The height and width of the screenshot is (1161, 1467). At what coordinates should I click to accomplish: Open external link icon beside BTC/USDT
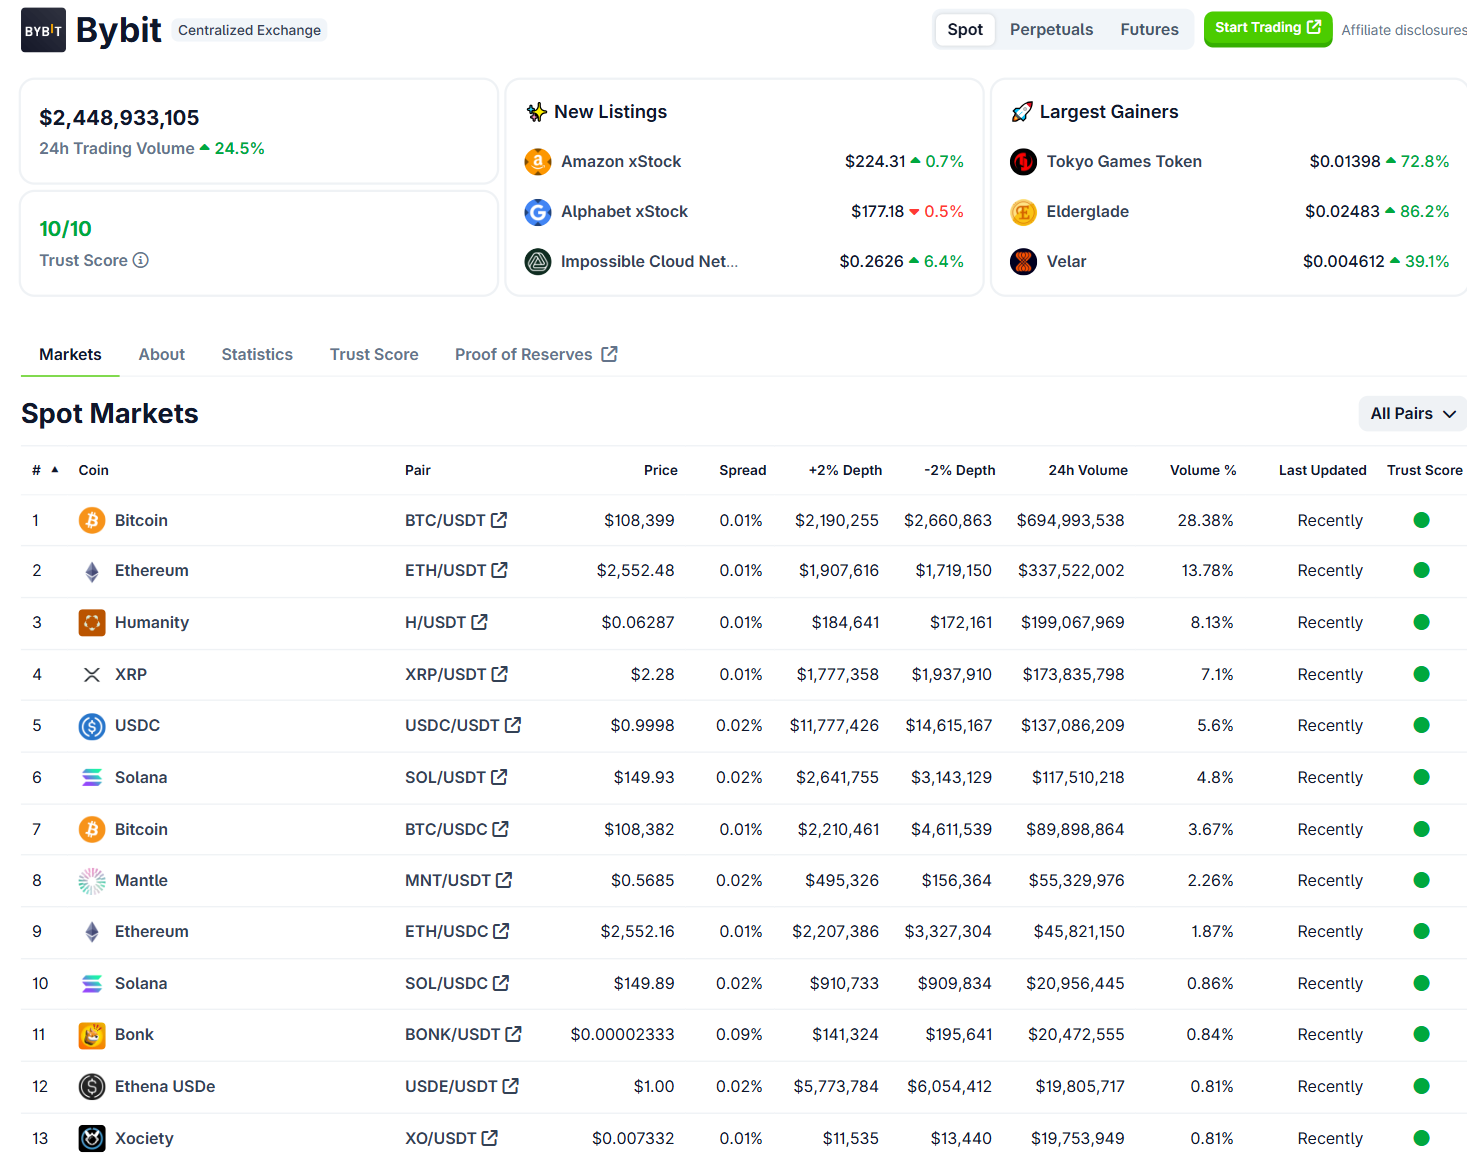pyautogui.click(x=499, y=520)
